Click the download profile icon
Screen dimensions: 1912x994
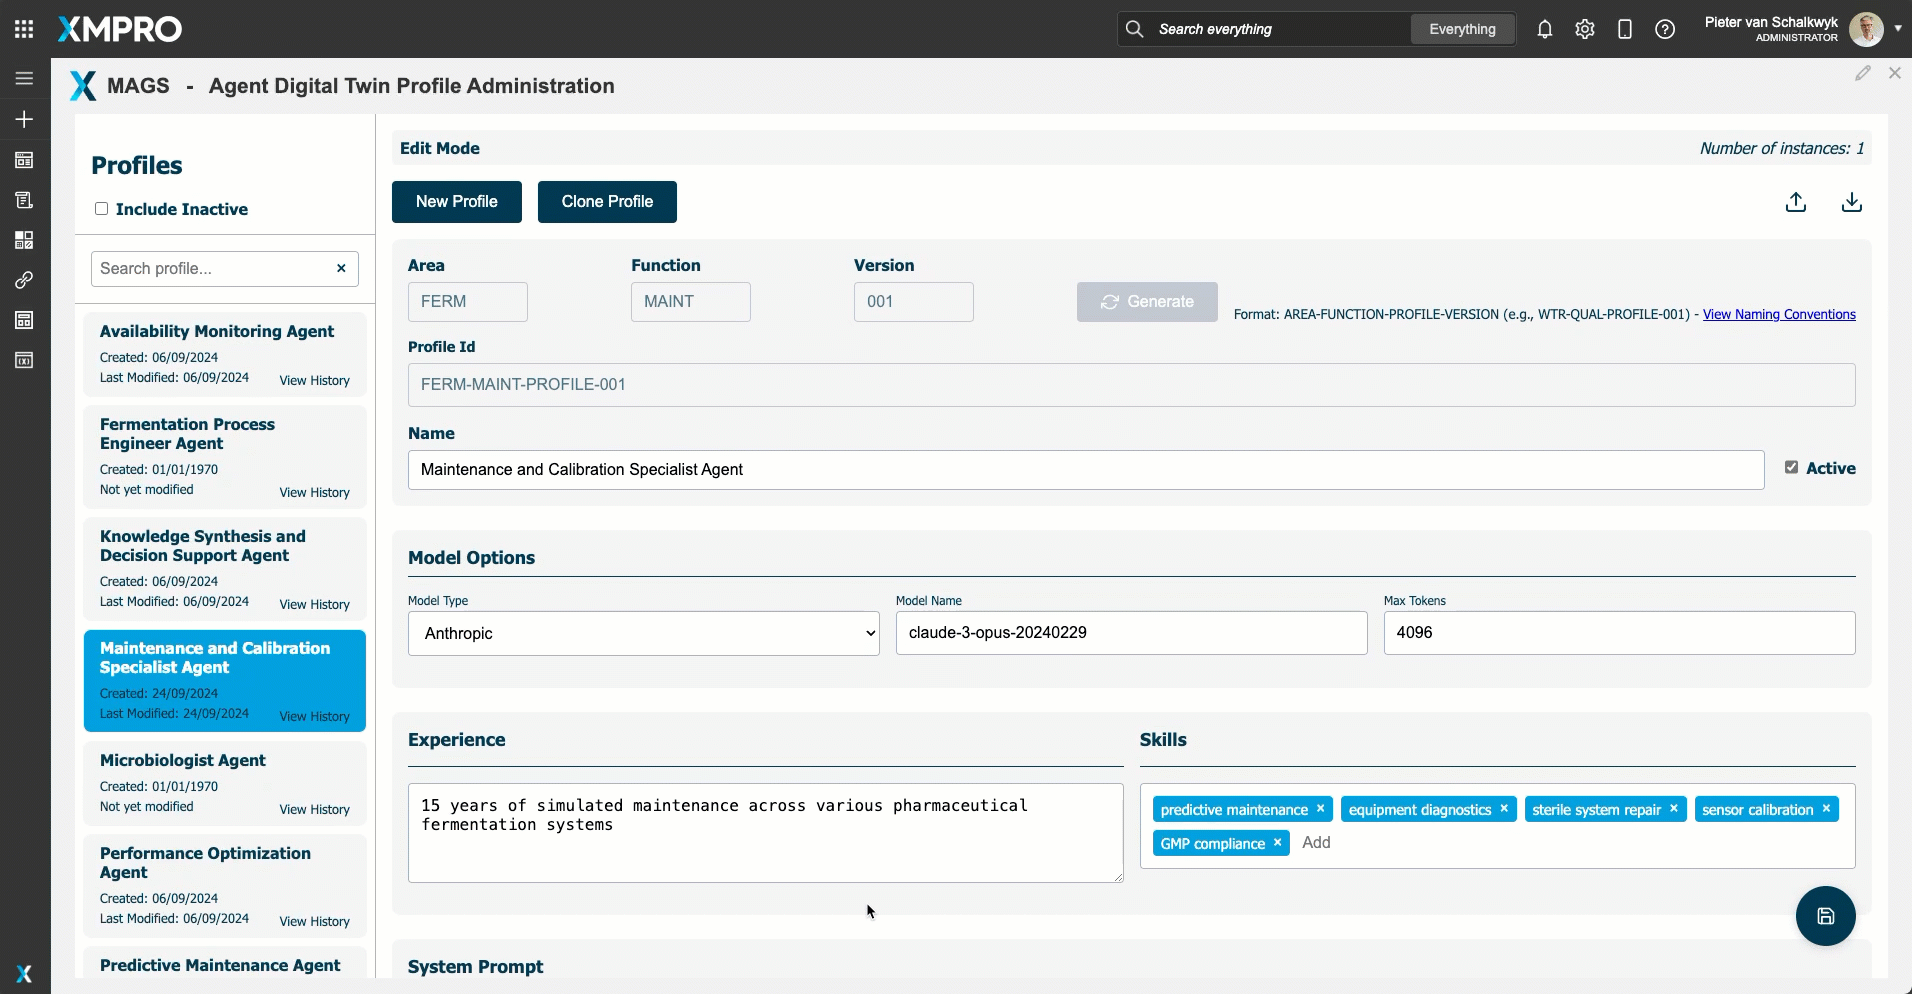(x=1851, y=202)
